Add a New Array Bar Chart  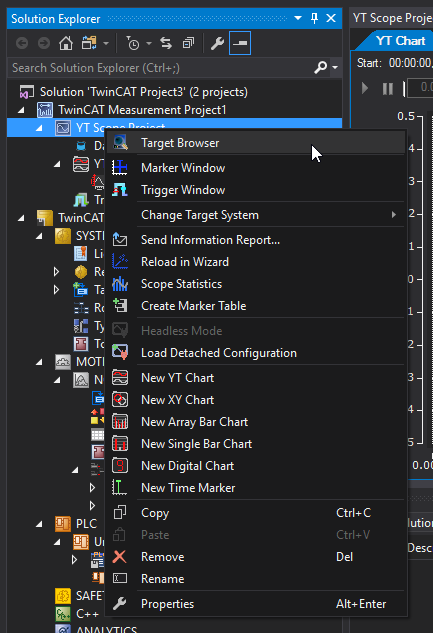pyautogui.click(x=255, y=422)
